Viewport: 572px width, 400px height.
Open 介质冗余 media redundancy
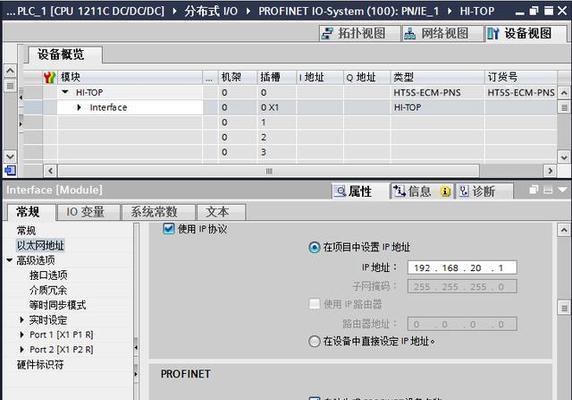(48, 290)
